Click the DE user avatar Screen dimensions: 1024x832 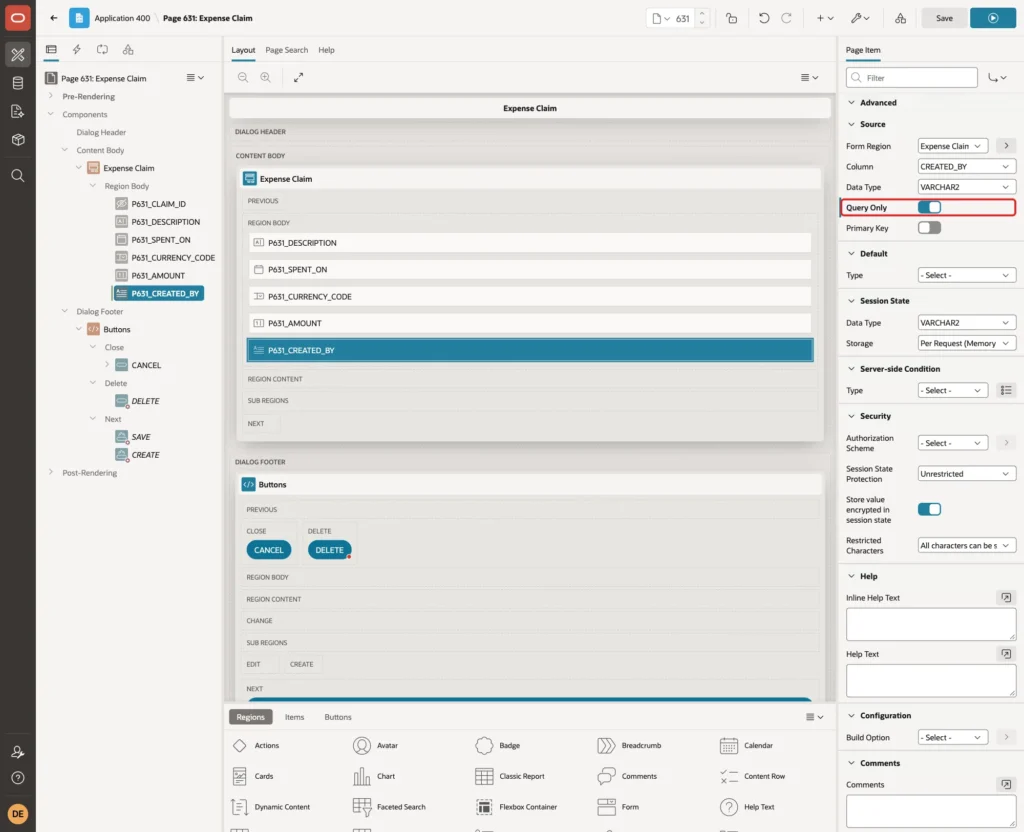(18, 814)
